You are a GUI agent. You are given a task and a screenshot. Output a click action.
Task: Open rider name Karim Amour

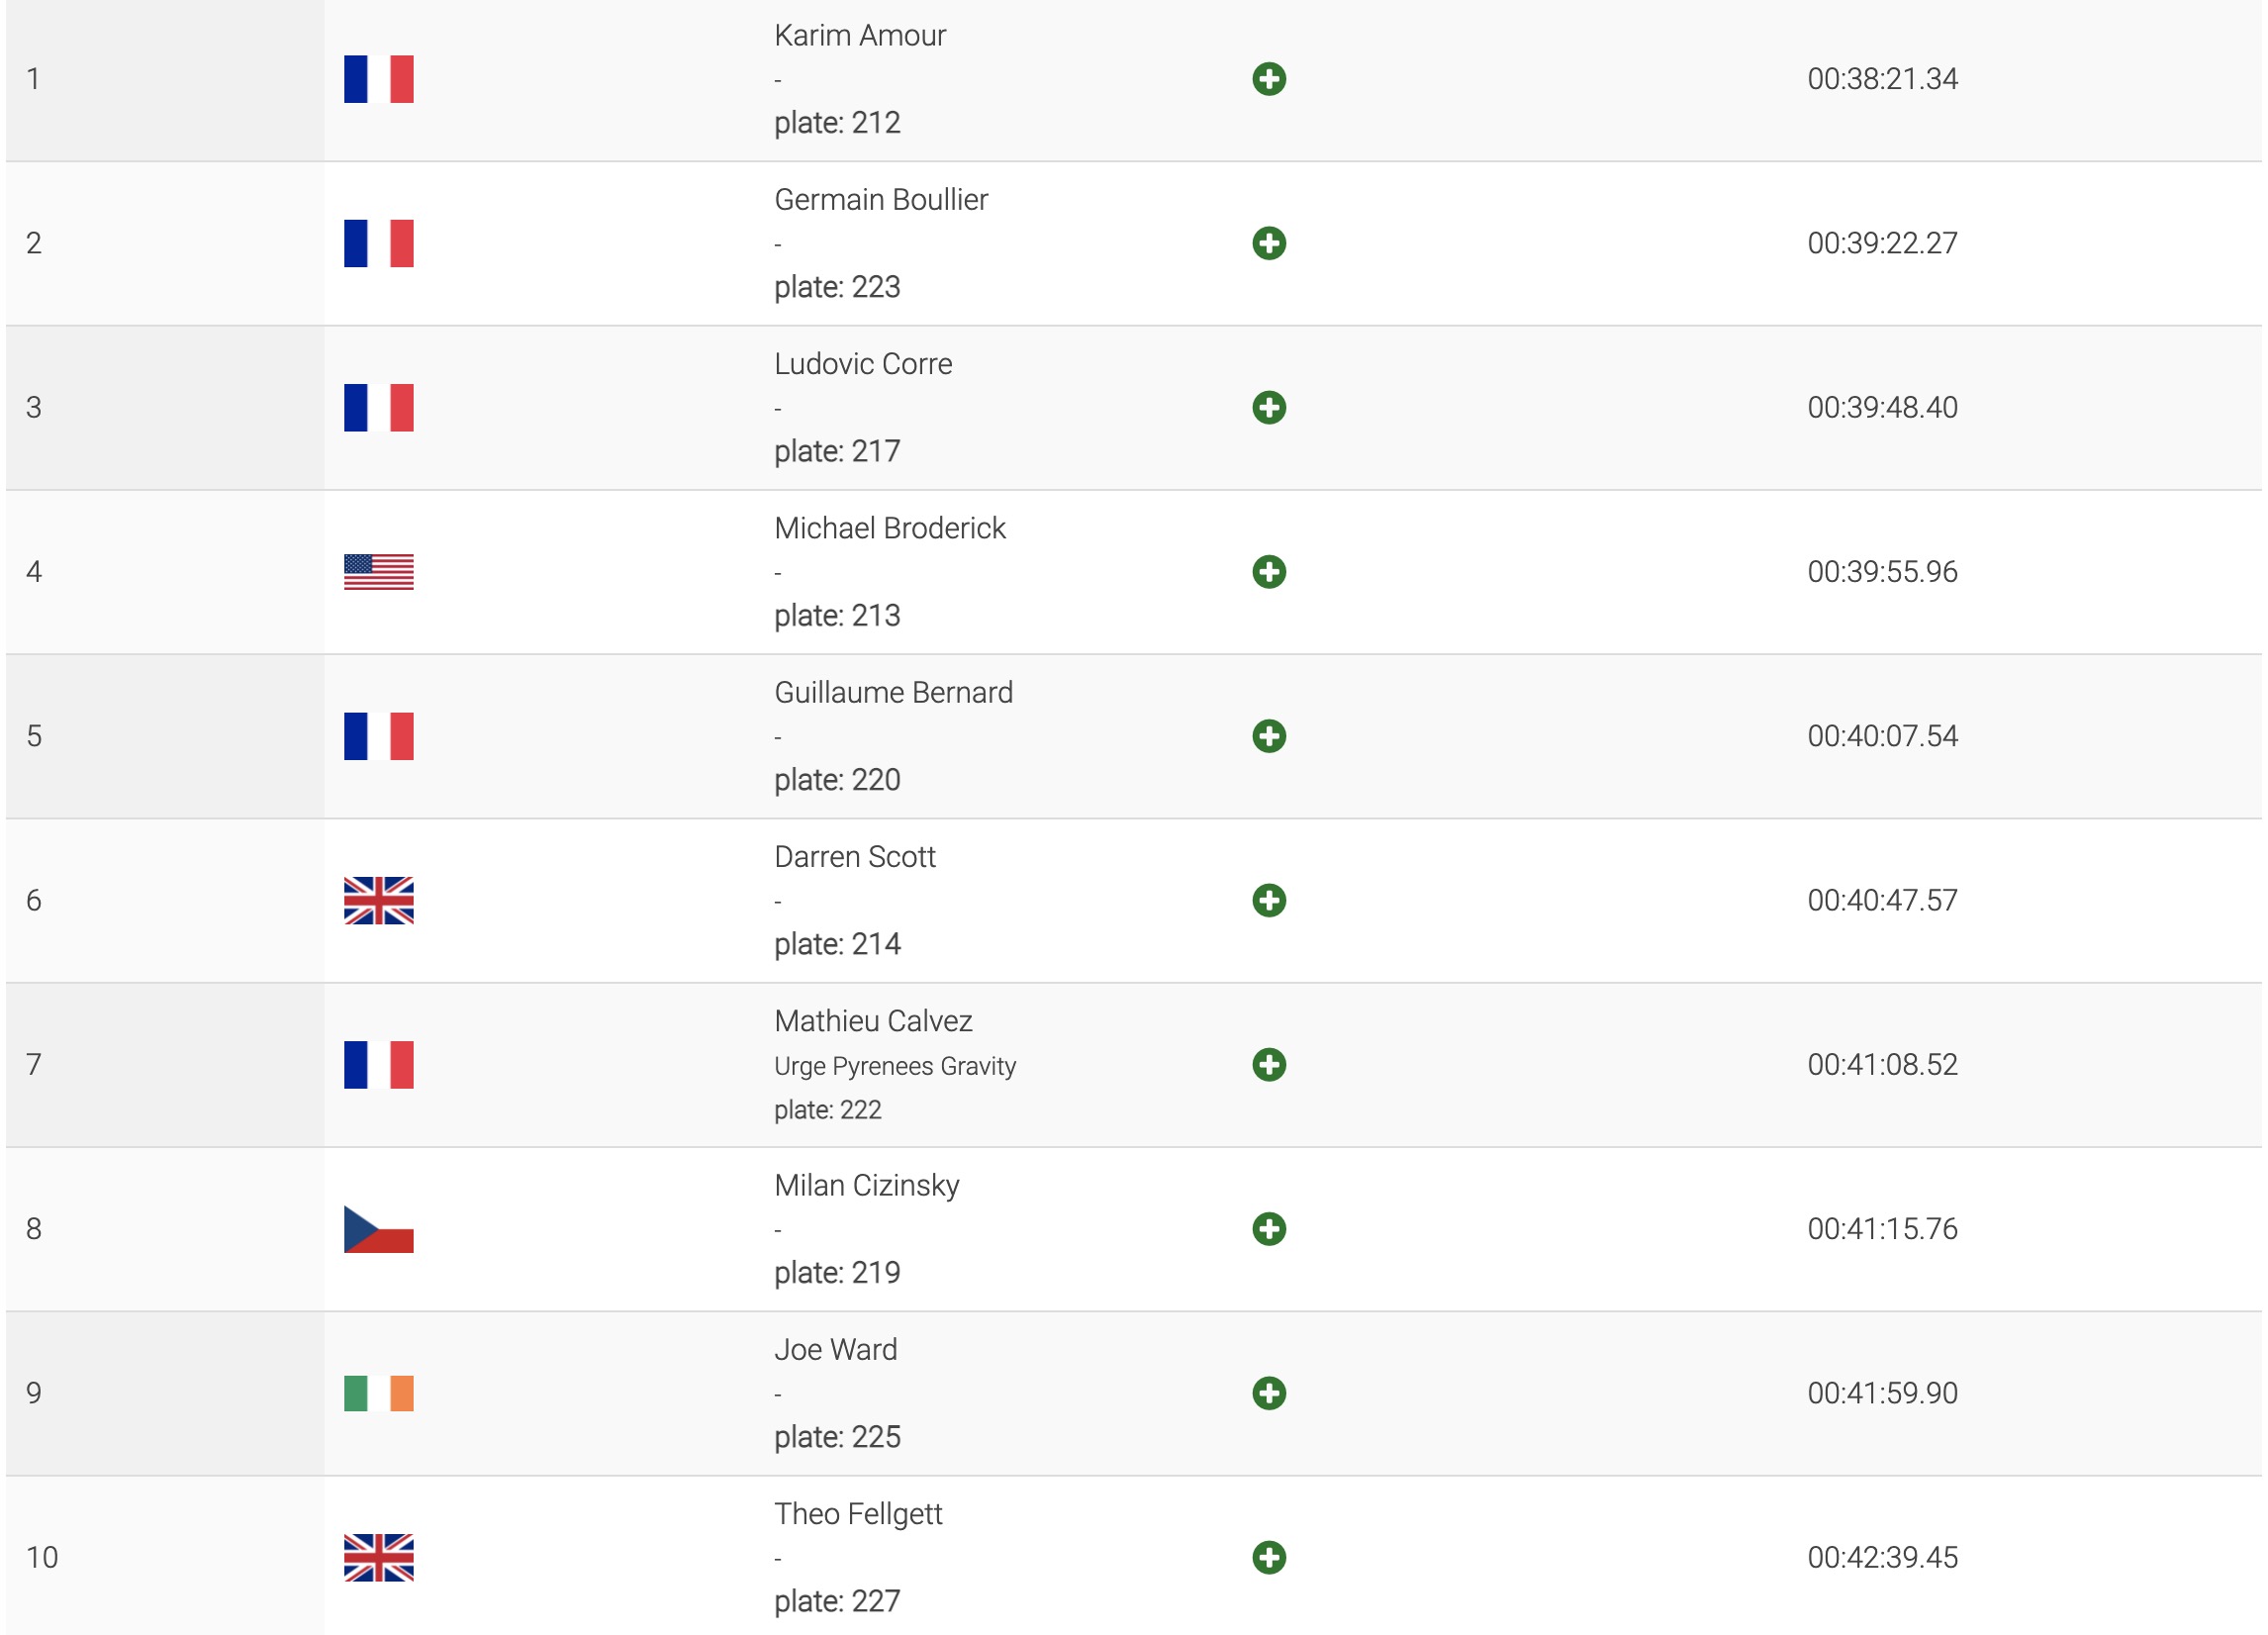coord(859,36)
